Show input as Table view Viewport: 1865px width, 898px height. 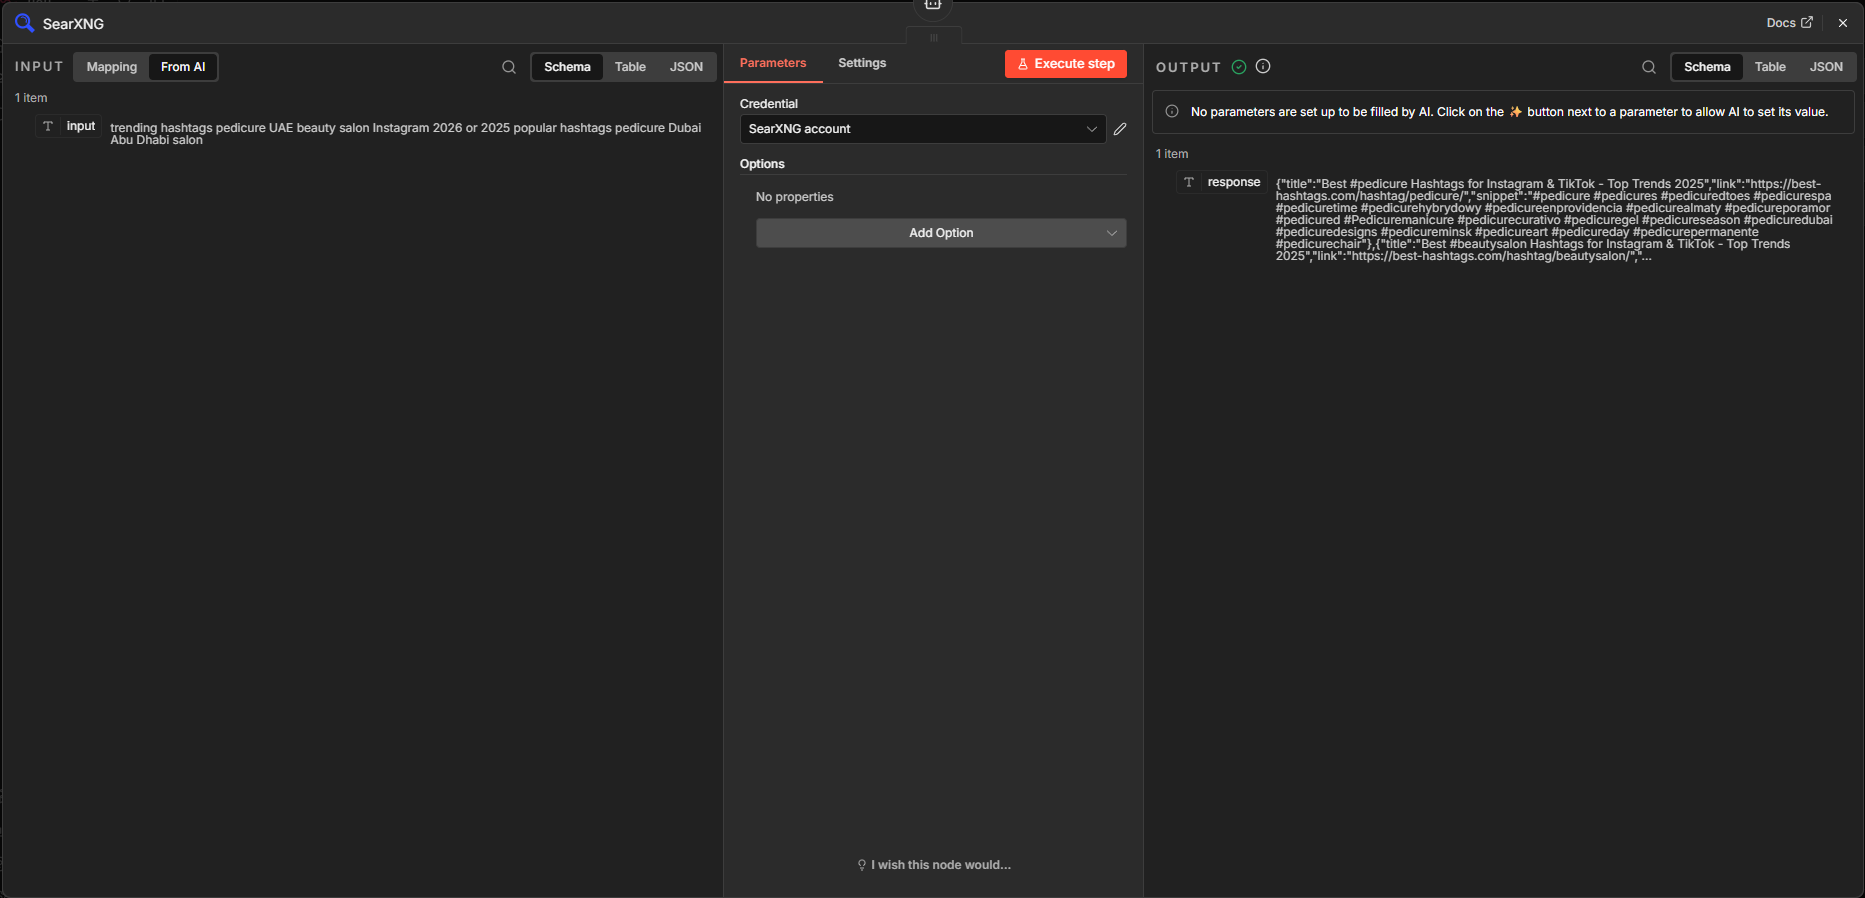(x=630, y=67)
